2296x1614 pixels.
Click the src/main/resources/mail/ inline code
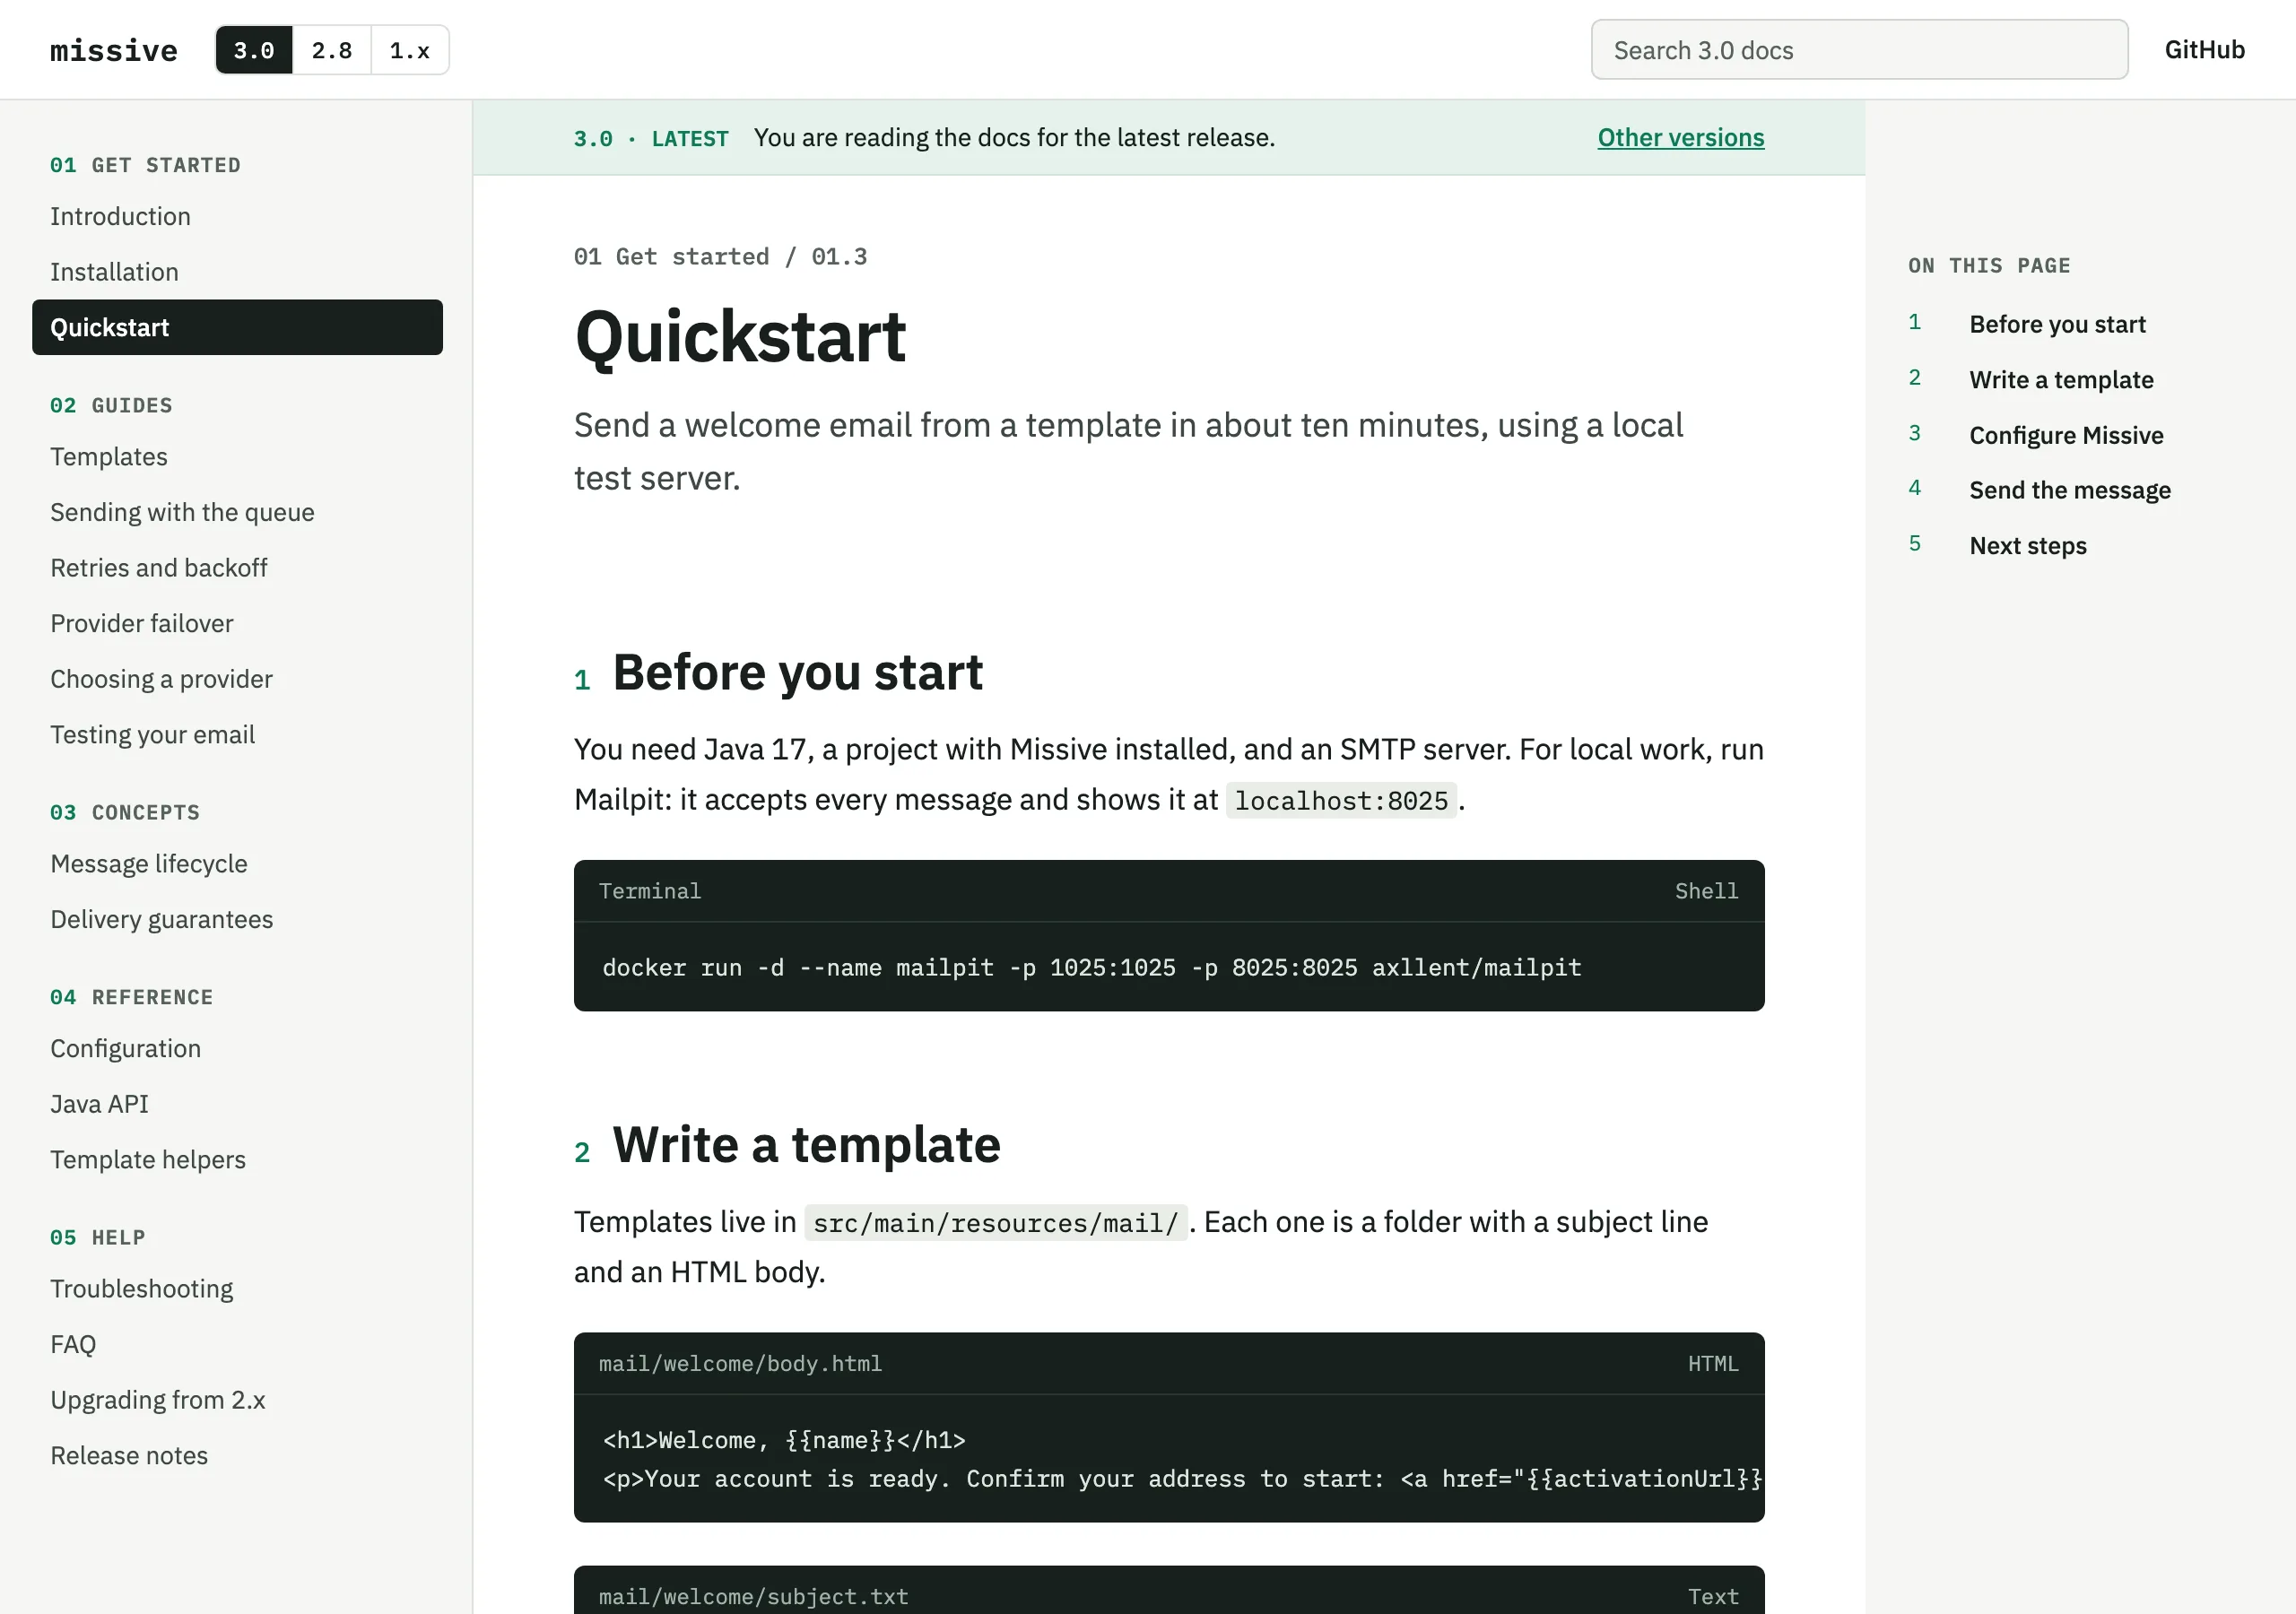(995, 1223)
